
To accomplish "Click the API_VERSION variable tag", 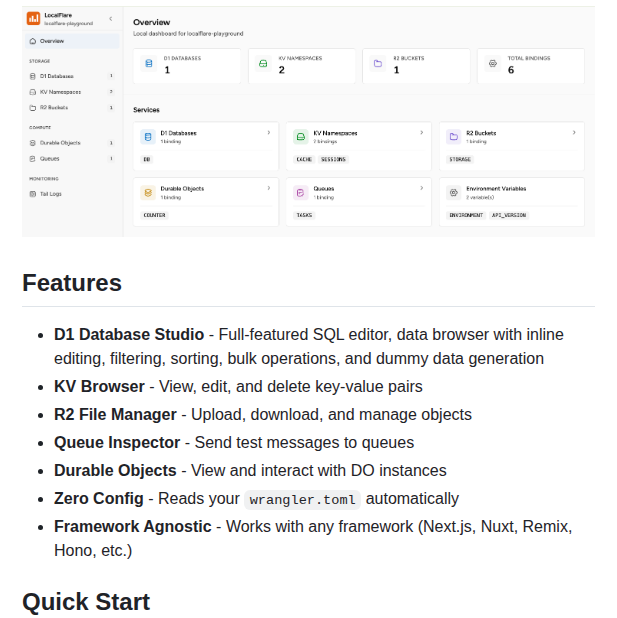I will (508, 215).
